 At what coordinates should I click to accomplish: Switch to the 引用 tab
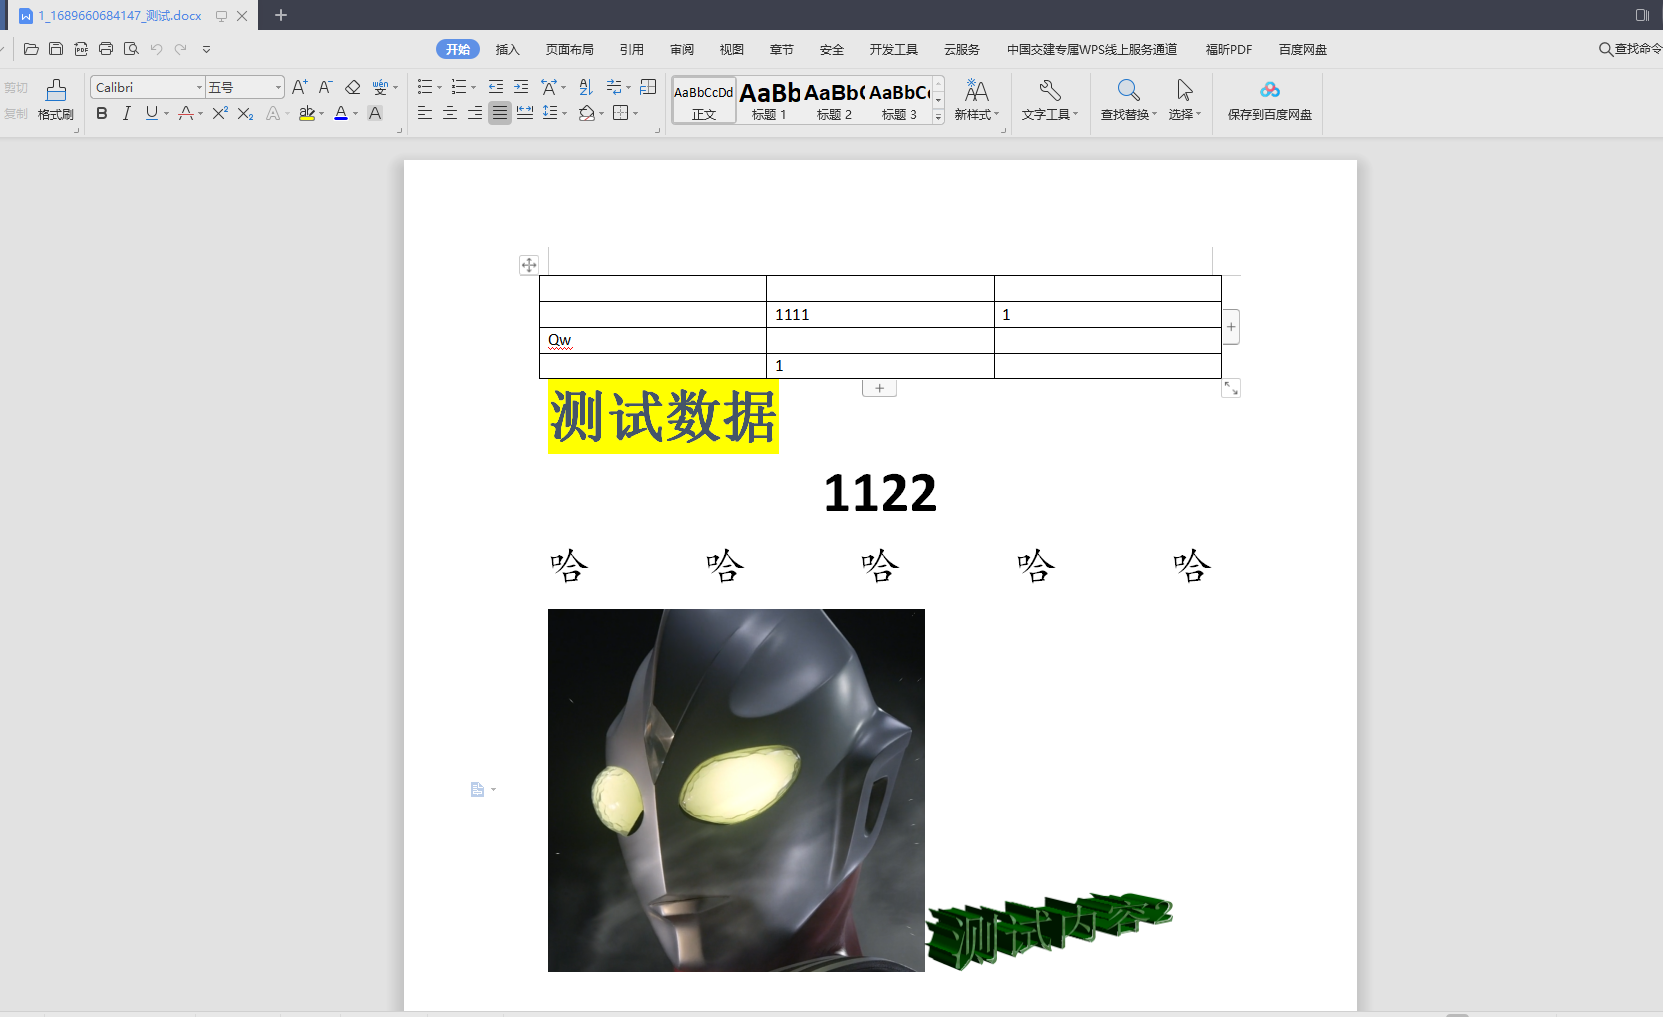(x=632, y=49)
